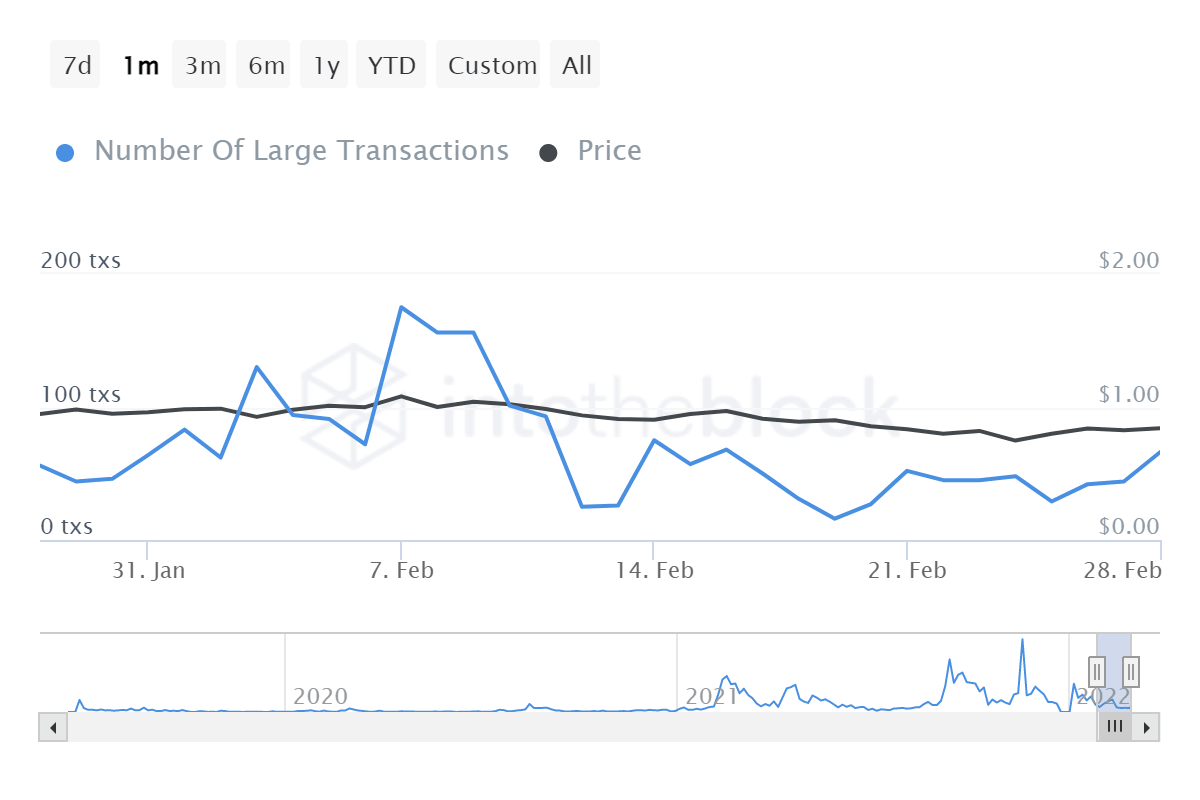Click the transaction peak near 7 Feb

click(x=402, y=308)
